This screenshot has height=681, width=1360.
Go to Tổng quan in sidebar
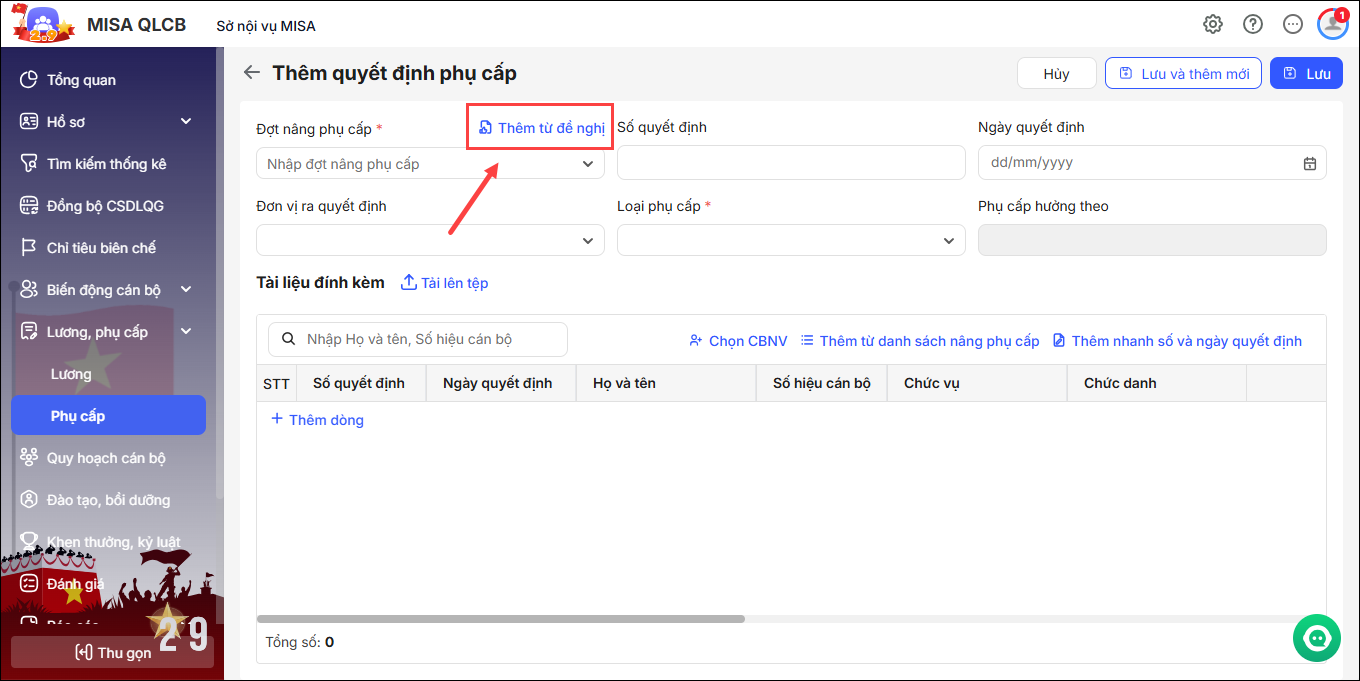coord(81,80)
